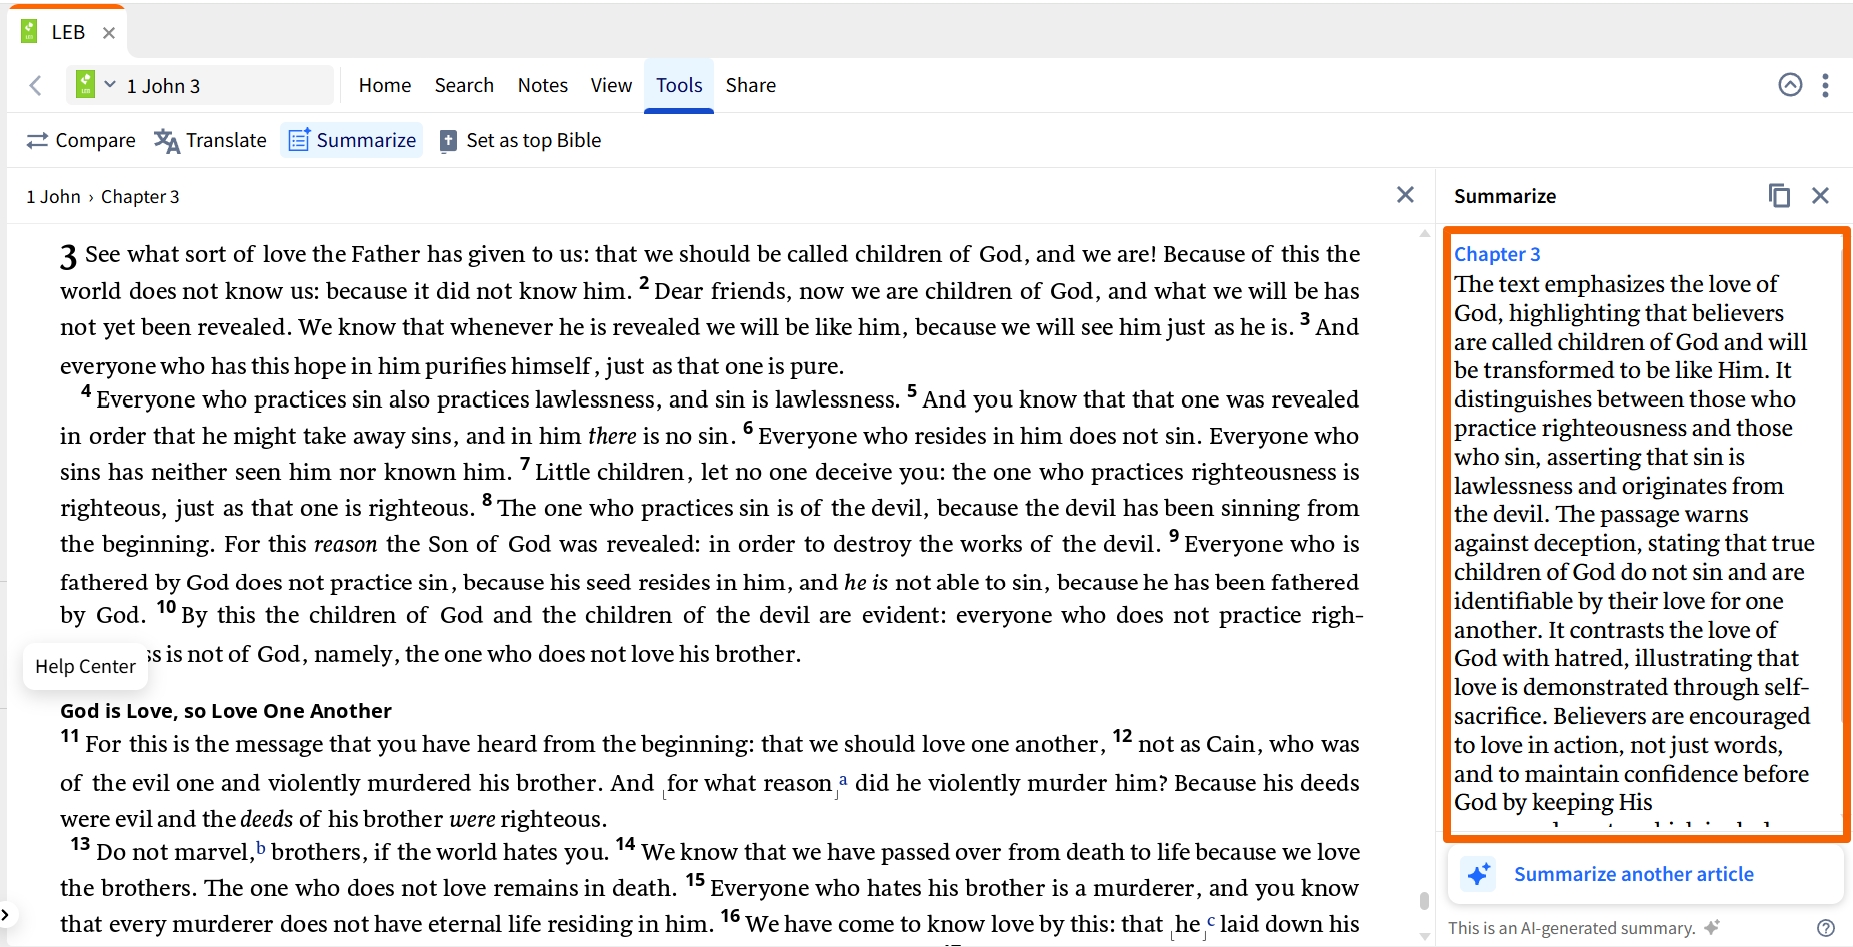Click the heading 'God is Love, so Love One Another'
The width and height of the screenshot is (1853, 947).
226,711
